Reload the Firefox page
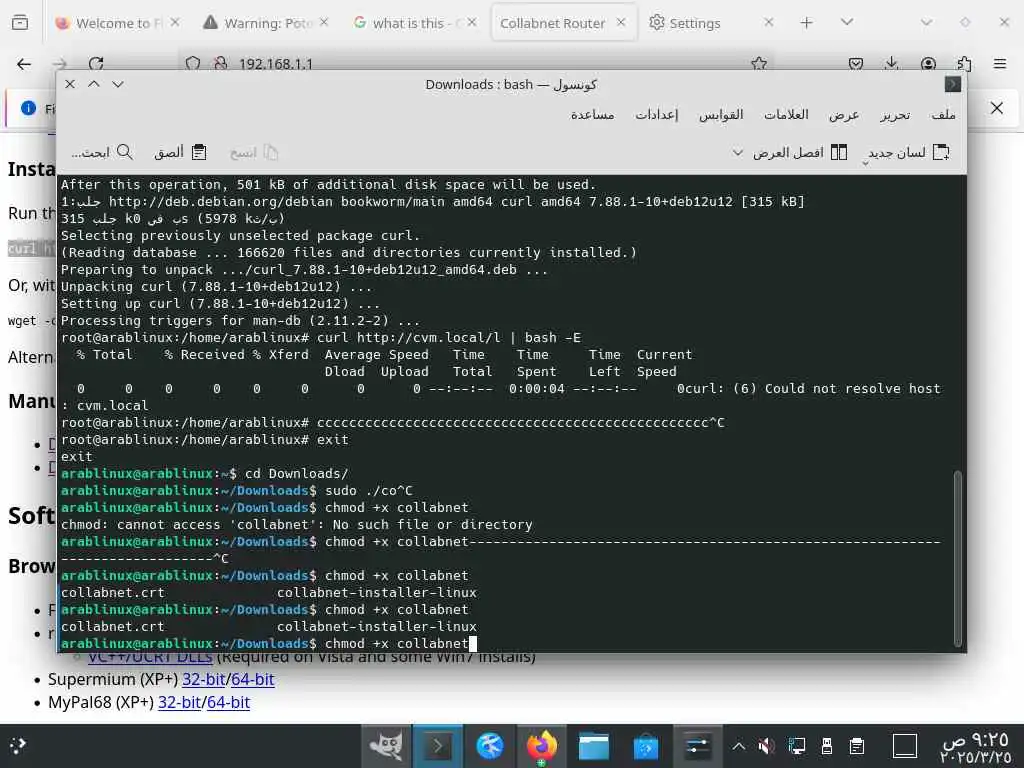This screenshot has width=1024, height=768. tap(96, 64)
